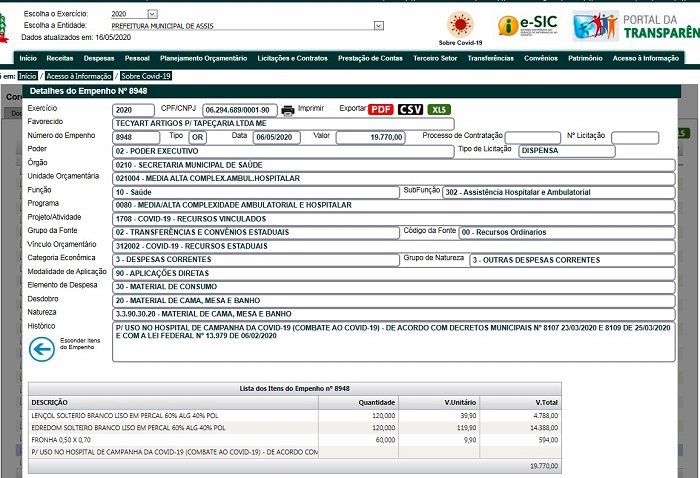
Task: Open the Convênios menu
Action: click(x=541, y=58)
